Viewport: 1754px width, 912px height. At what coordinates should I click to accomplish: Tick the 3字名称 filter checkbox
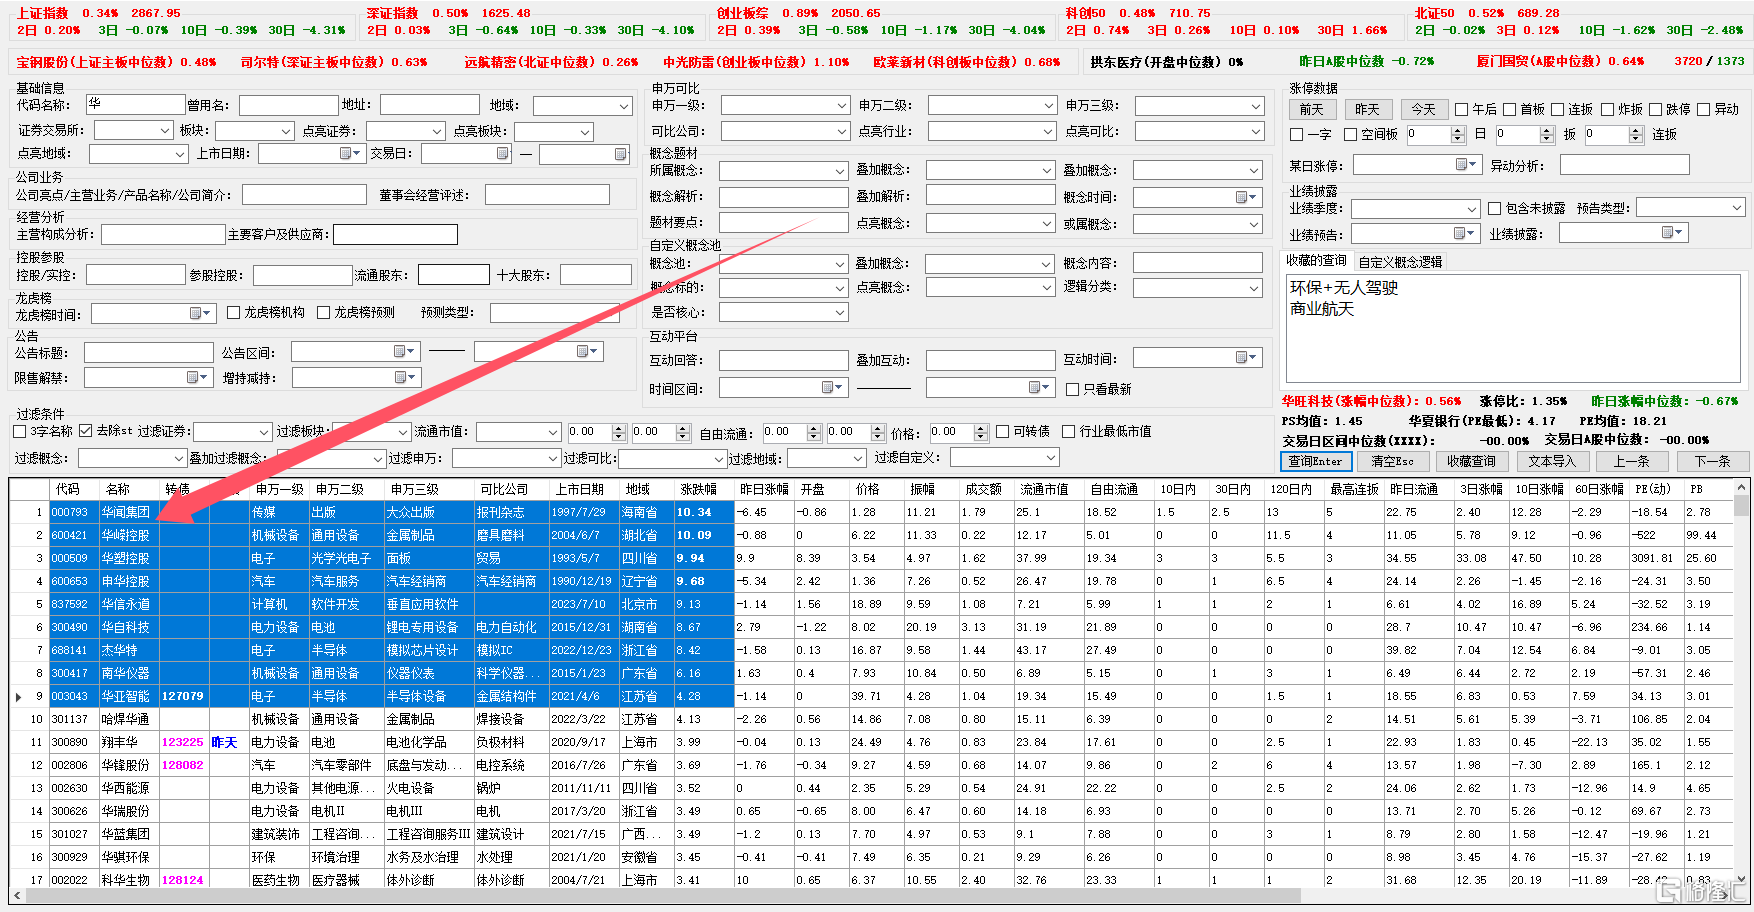click(20, 432)
